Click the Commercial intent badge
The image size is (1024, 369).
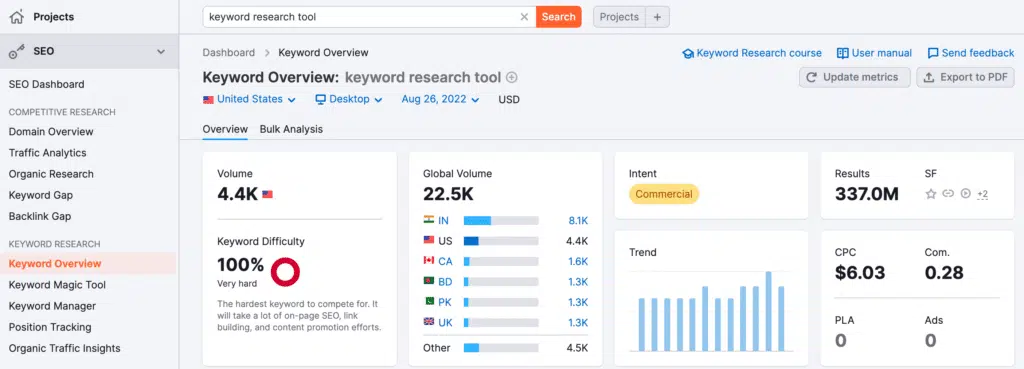coord(664,194)
